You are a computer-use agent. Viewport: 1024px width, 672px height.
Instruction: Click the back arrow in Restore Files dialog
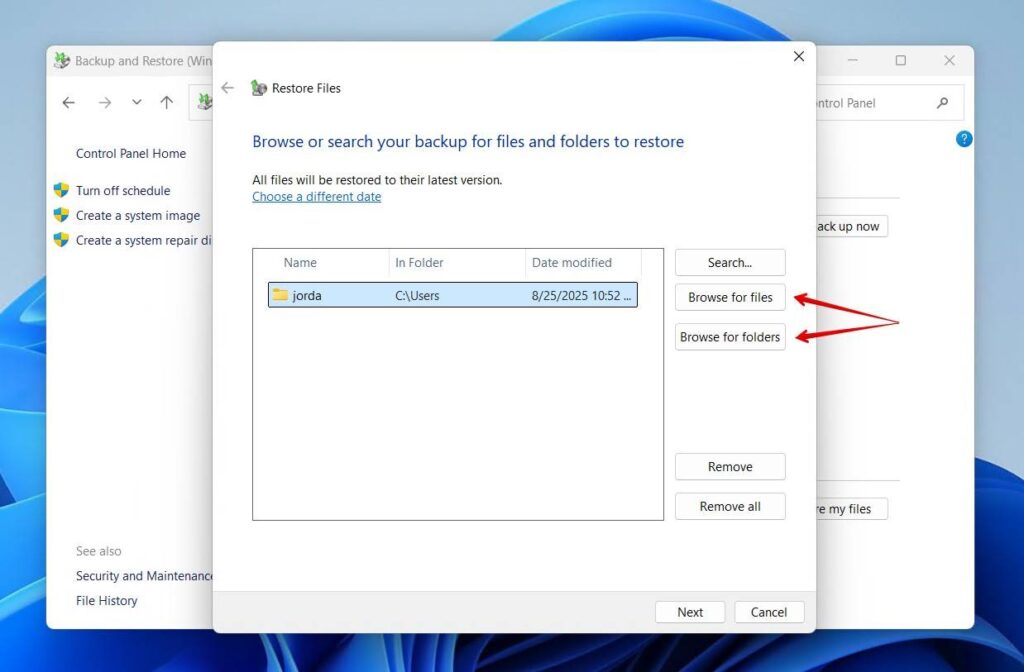tap(227, 88)
